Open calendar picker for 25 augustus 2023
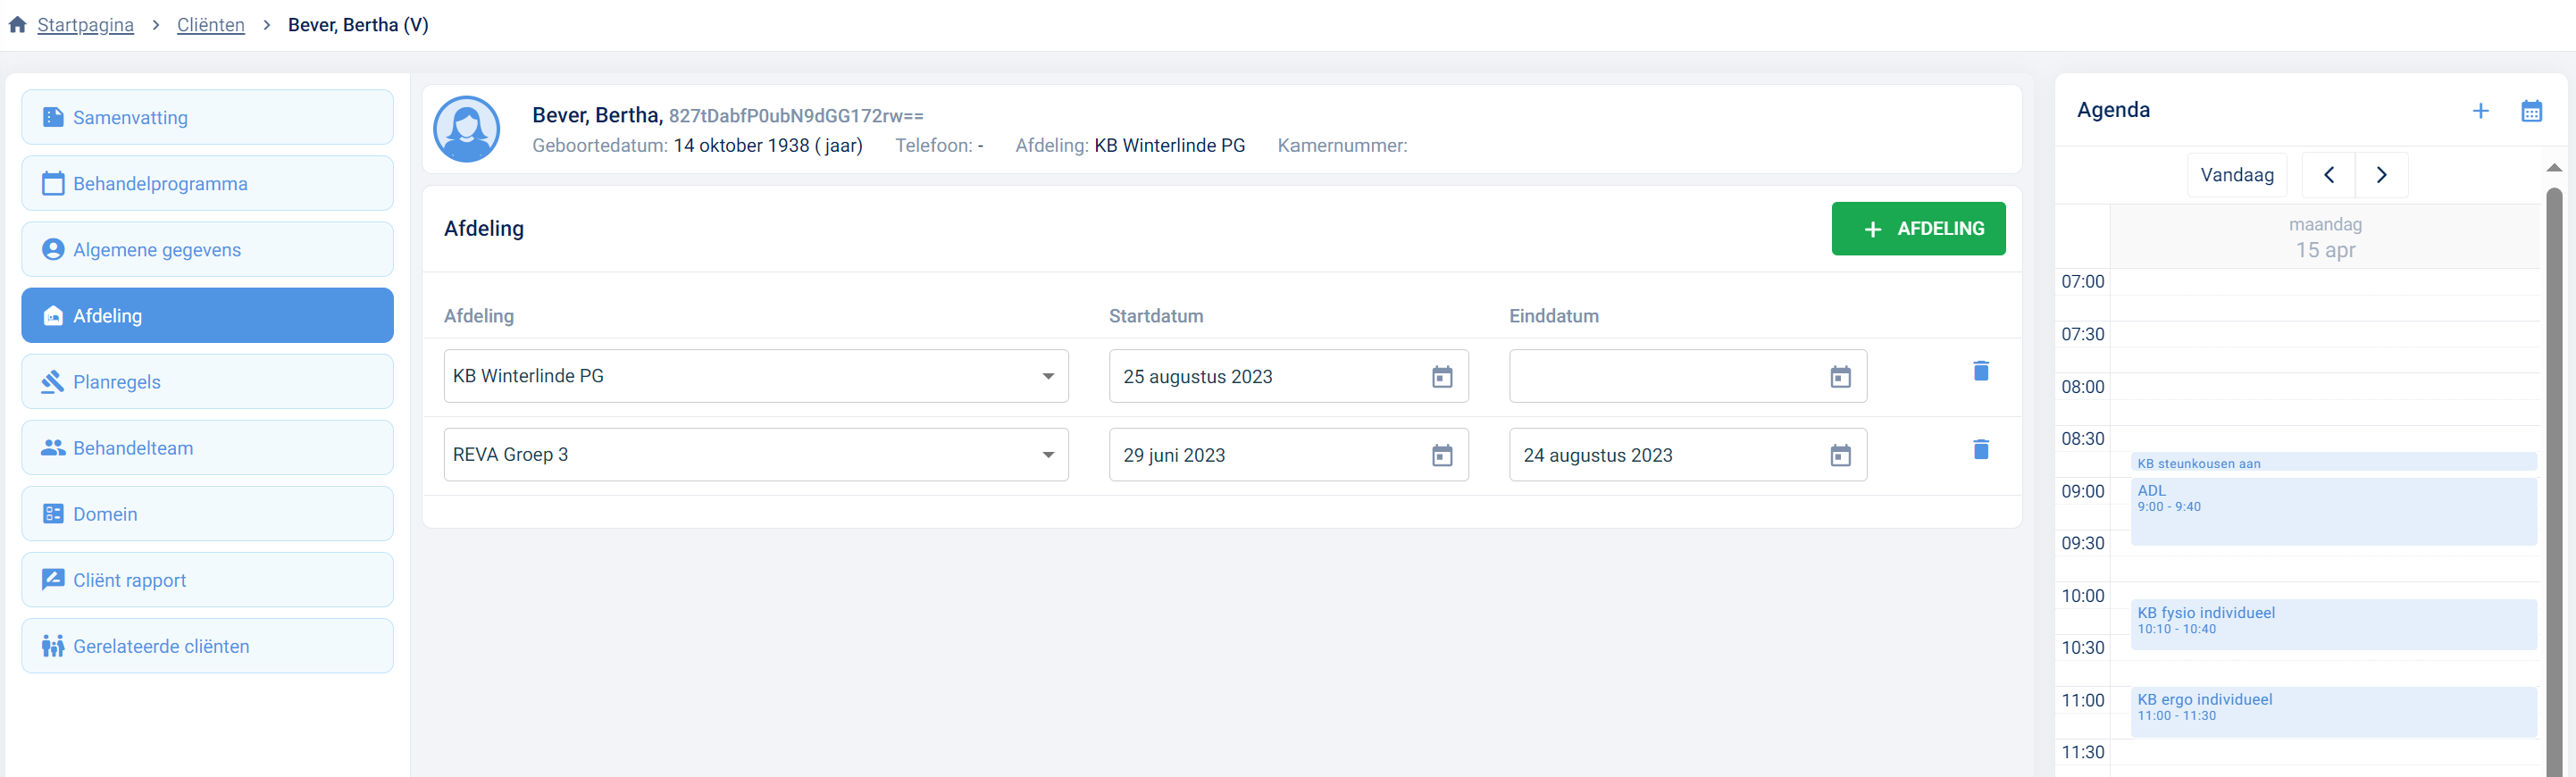This screenshot has width=2576, height=777. tap(1442, 376)
